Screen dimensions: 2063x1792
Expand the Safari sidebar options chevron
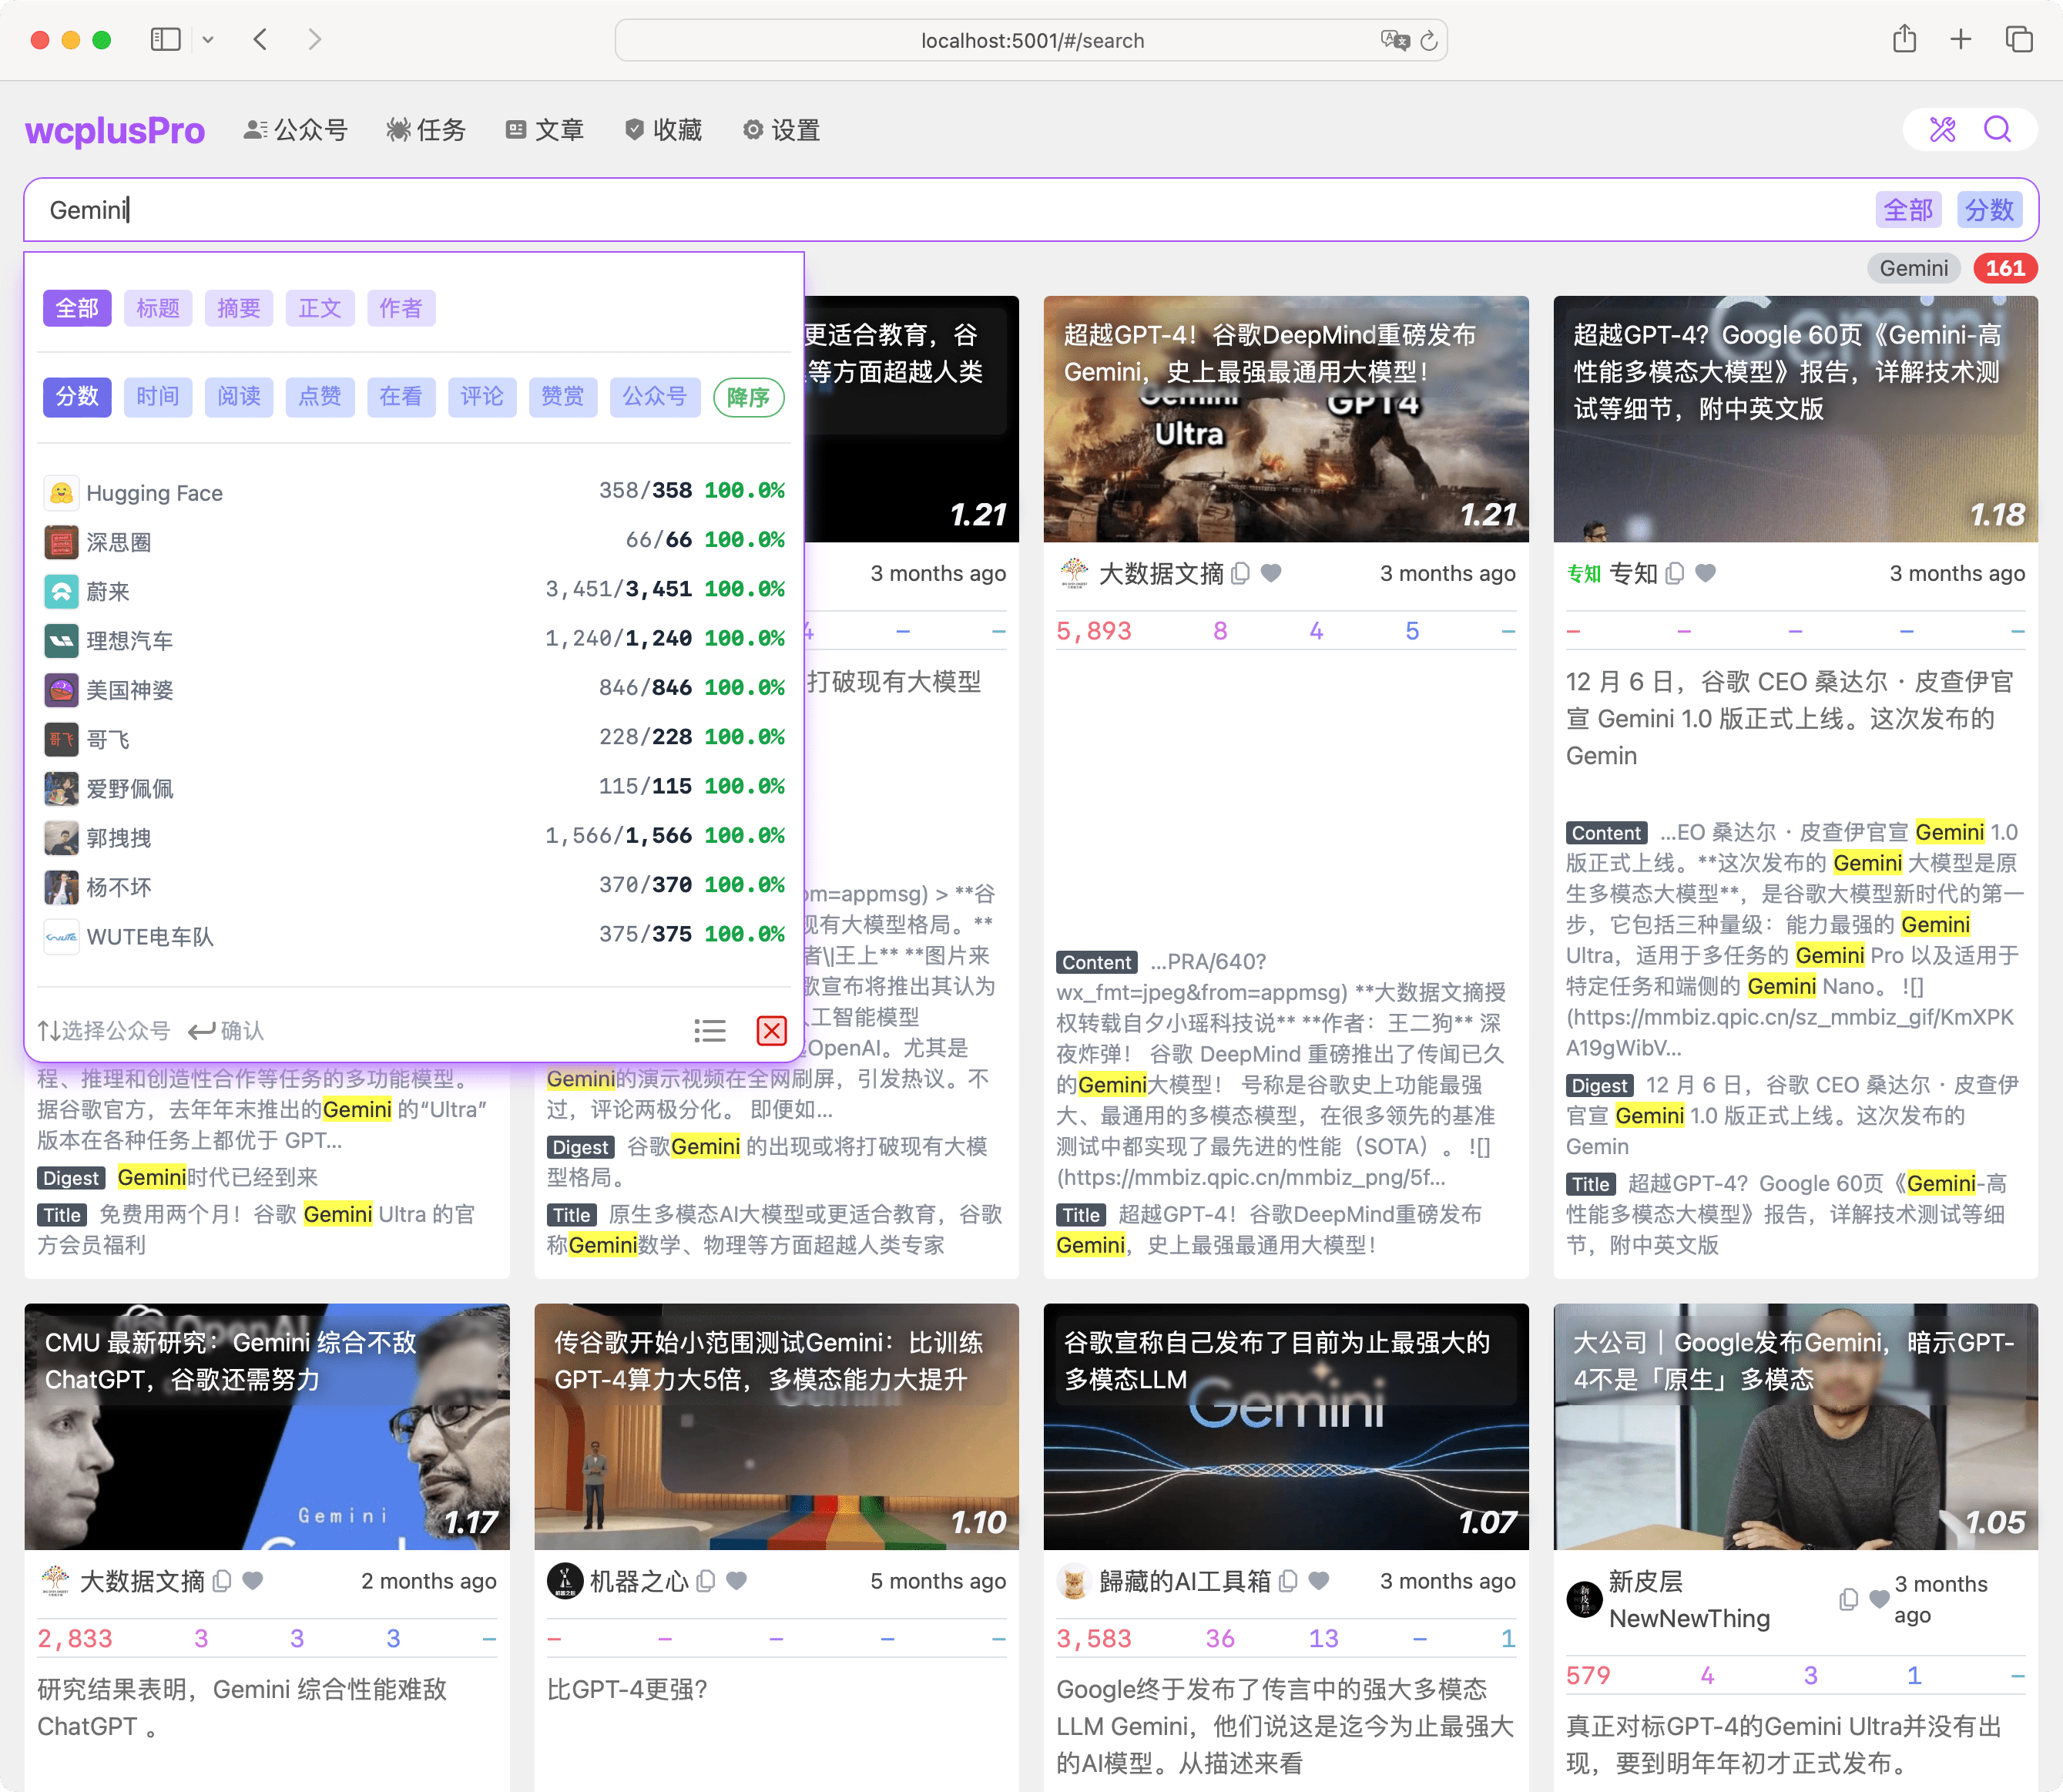coord(208,39)
